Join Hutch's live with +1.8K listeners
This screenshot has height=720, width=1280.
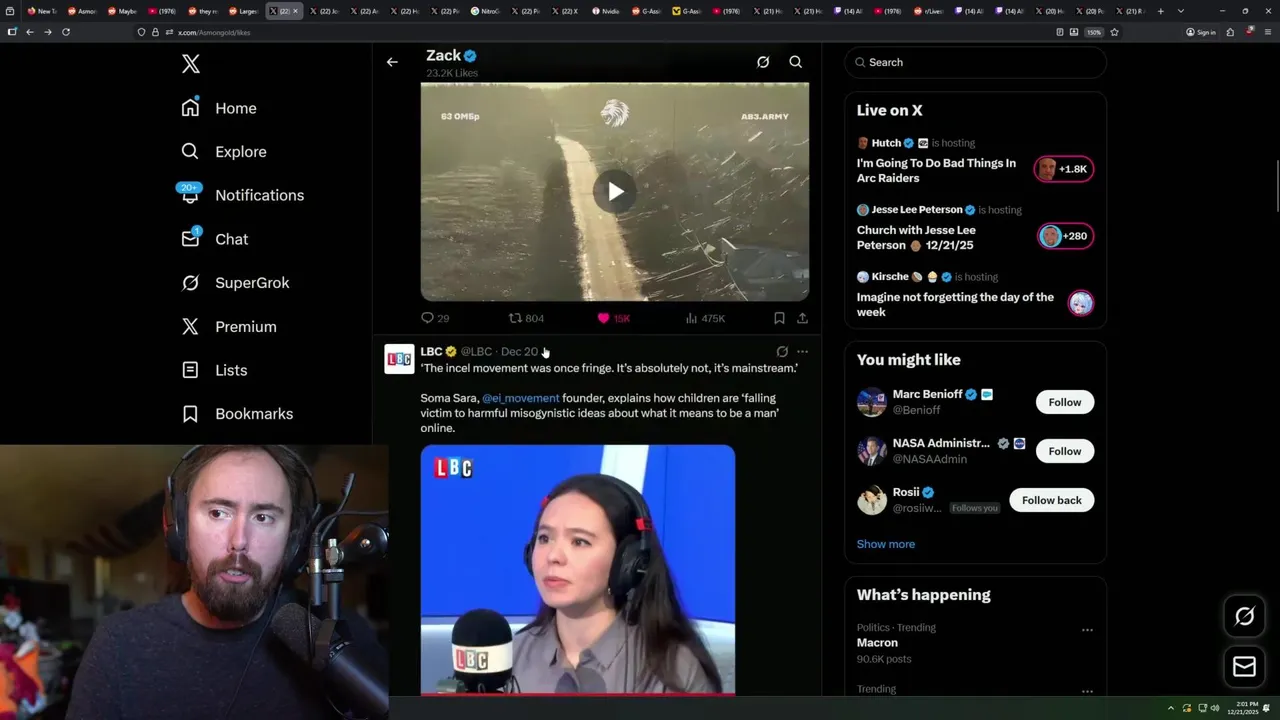(x=1064, y=169)
